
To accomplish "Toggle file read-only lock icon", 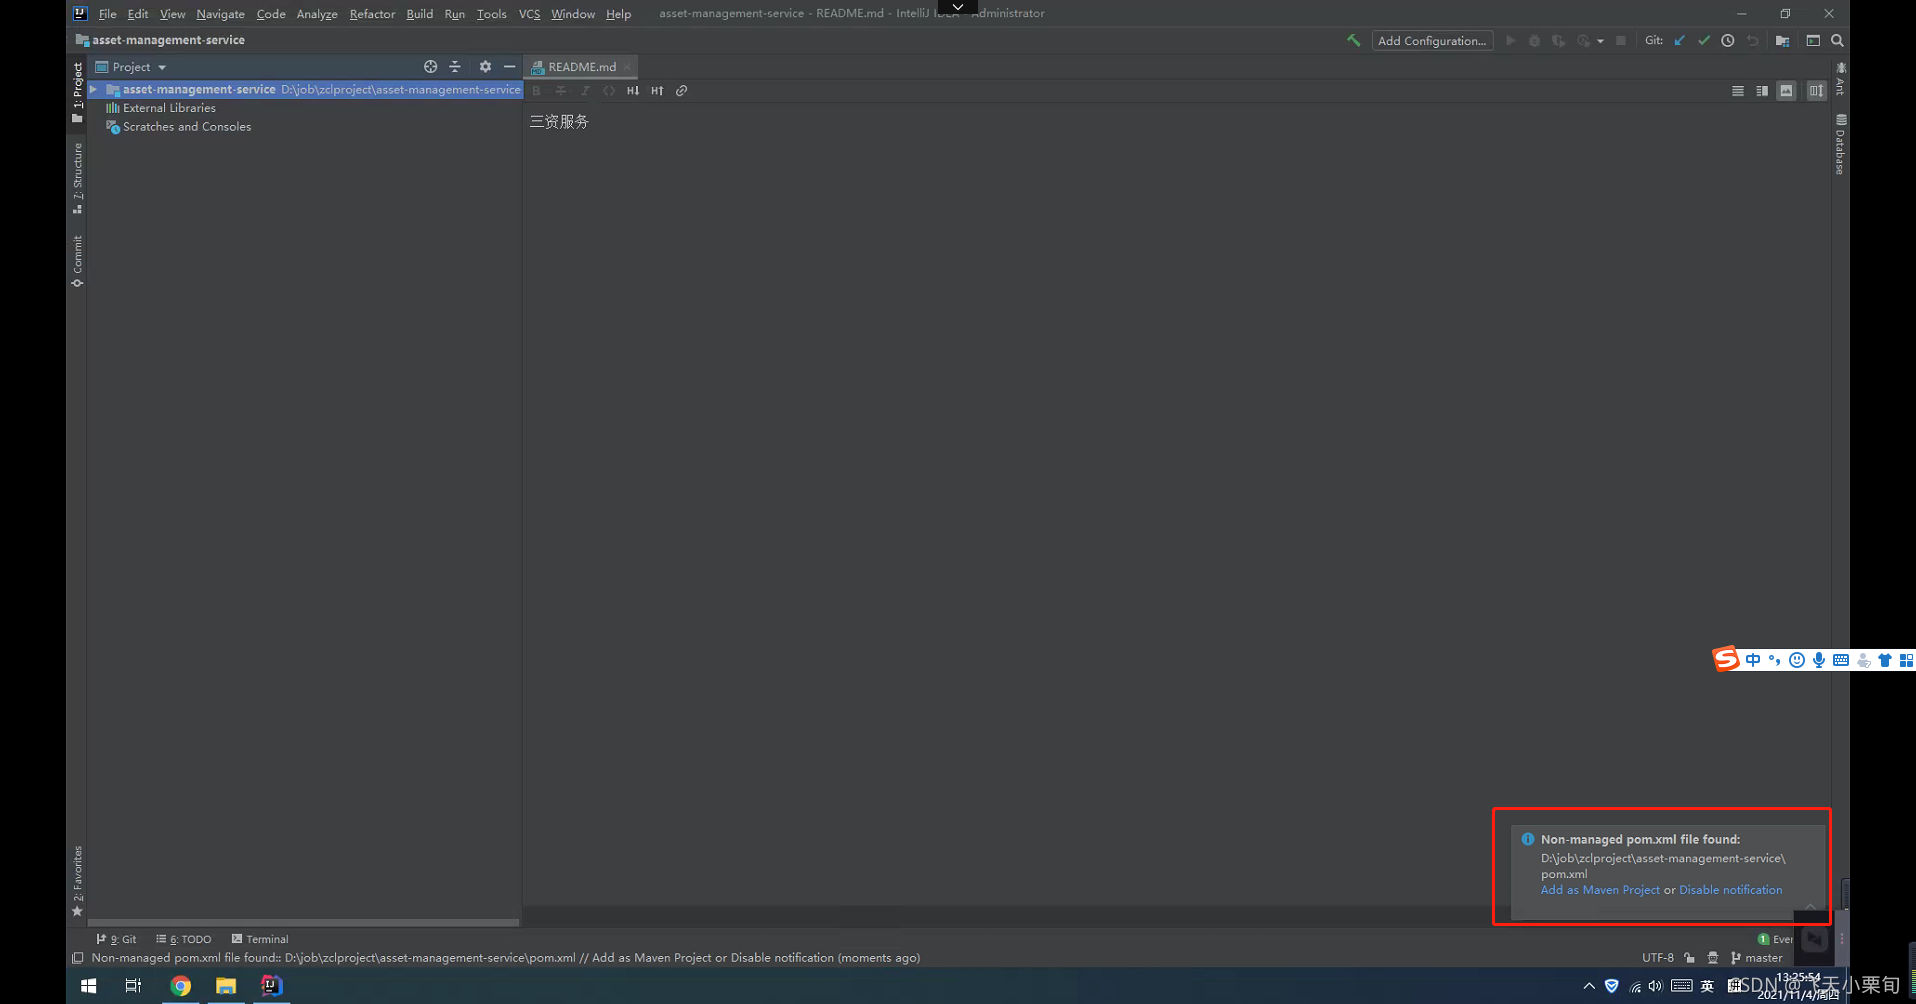I will click(x=1690, y=958).
